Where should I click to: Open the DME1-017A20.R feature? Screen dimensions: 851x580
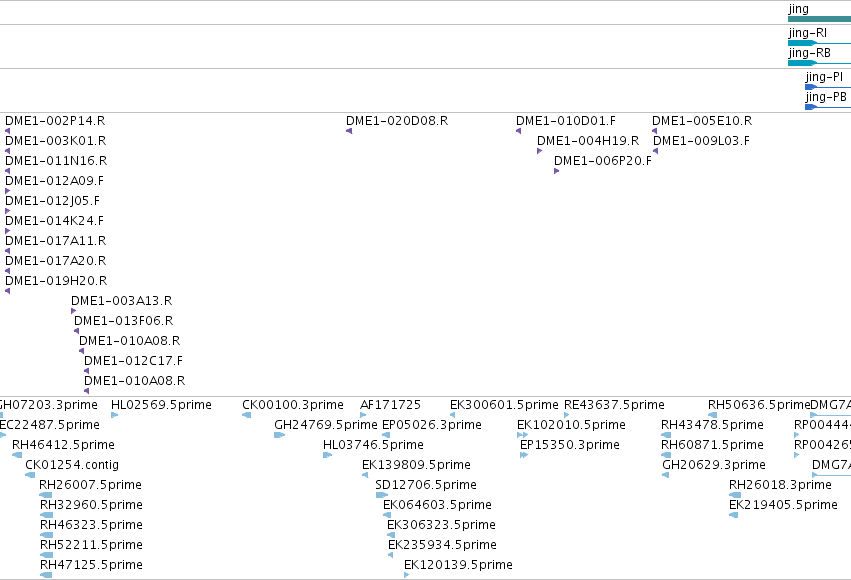55,261
